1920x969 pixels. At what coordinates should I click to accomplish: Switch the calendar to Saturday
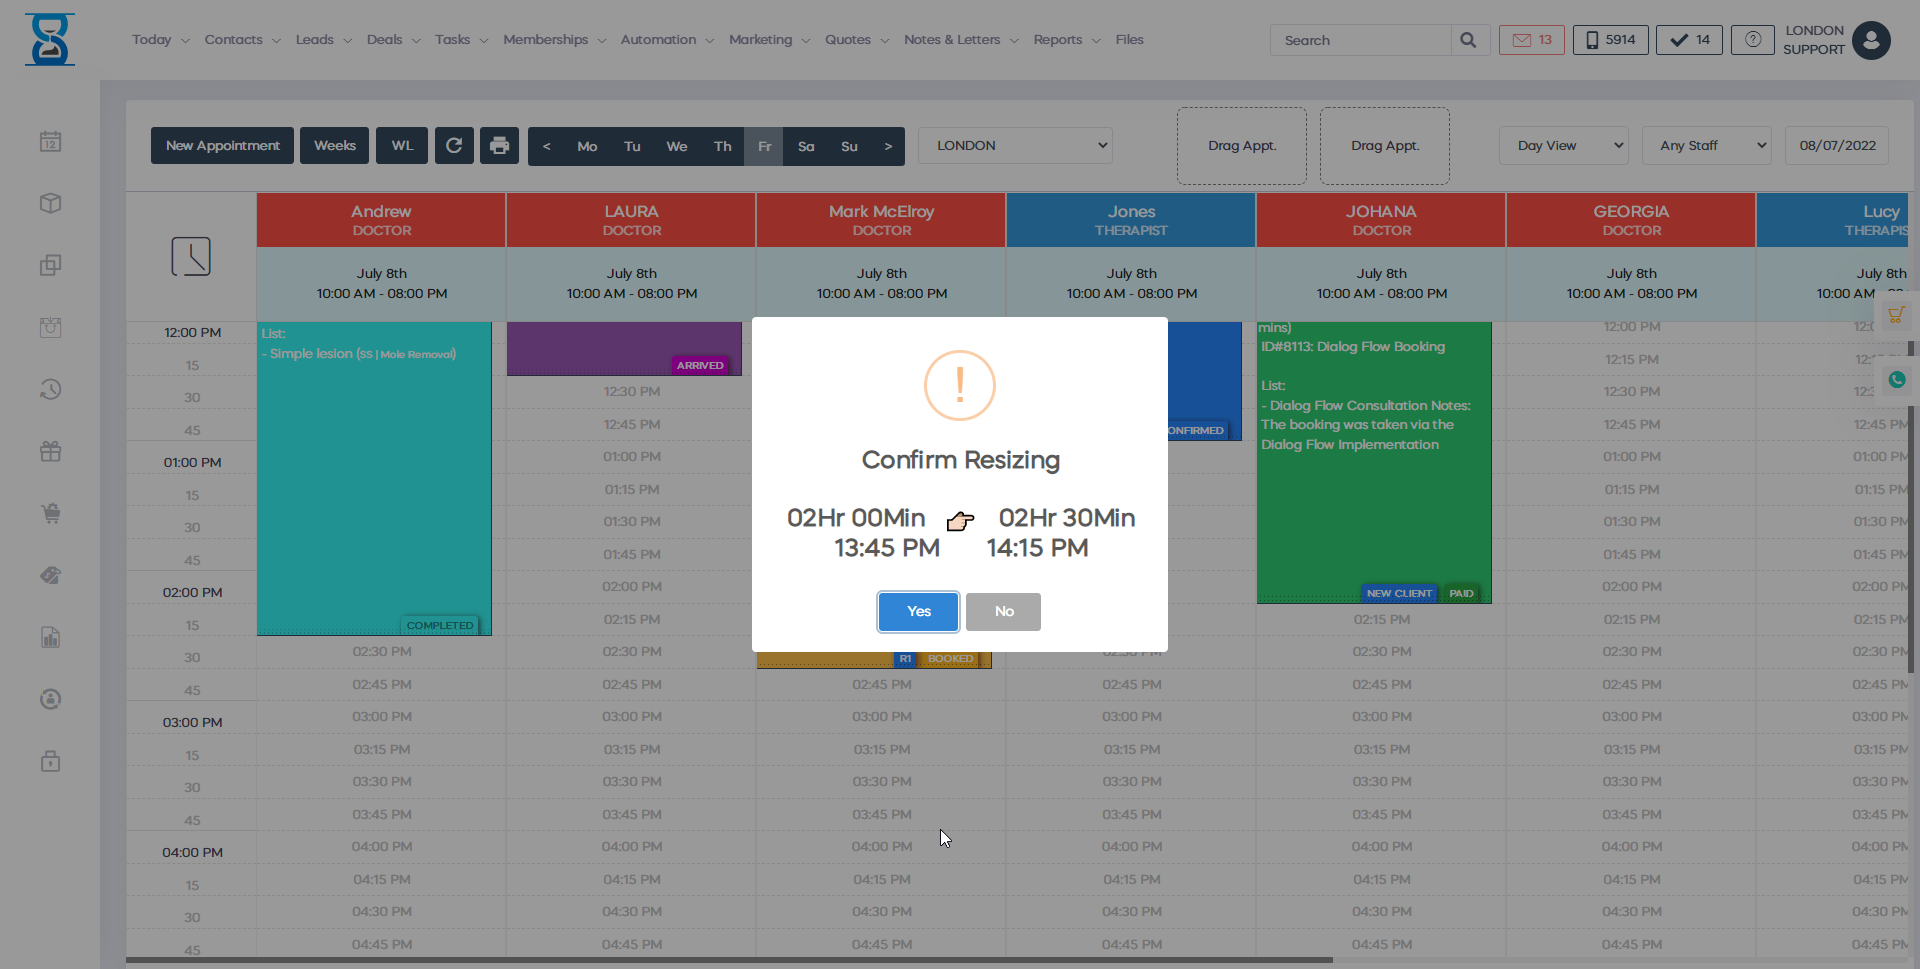pyautogui.click(x=806, y=146)
